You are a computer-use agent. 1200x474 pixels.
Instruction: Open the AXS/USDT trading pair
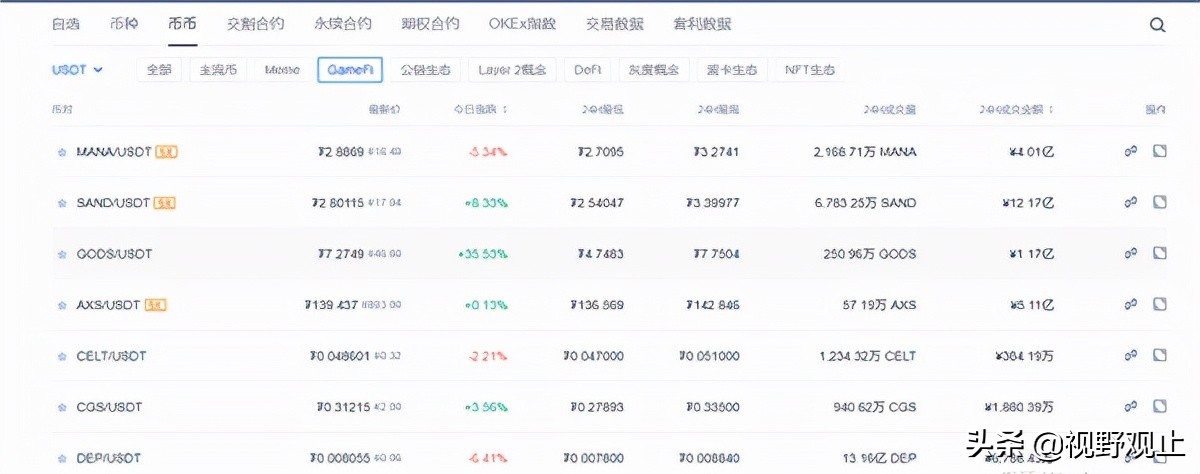point(108,305)
